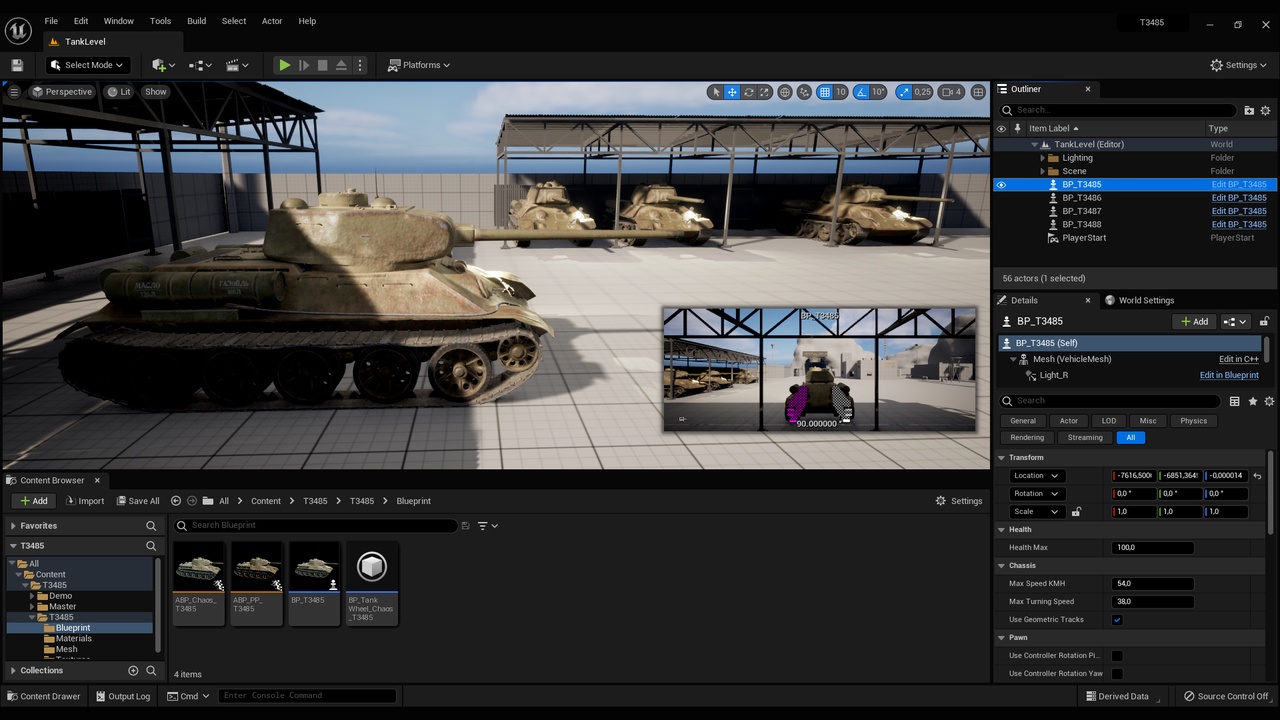This screenshot has height=720, width=1280.
Task: Toggle the Scale lock ratio icon
Action: point(1076,512)
